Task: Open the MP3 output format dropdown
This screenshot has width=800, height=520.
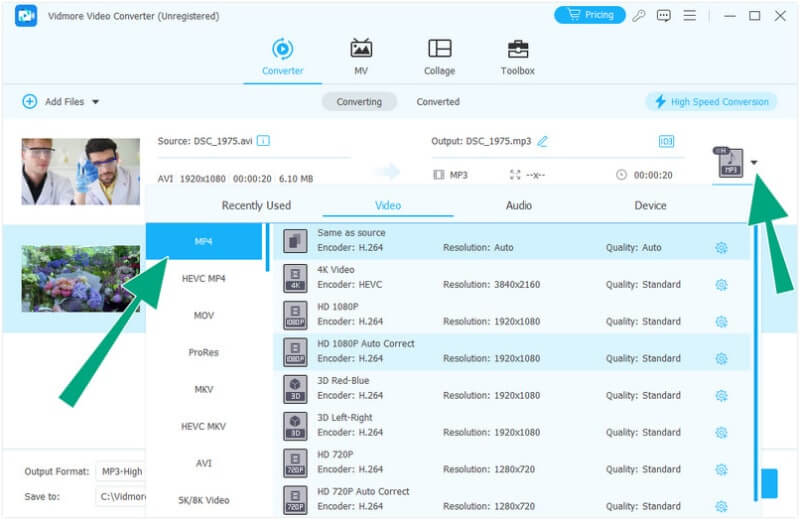Action: (x=754, y=162)
